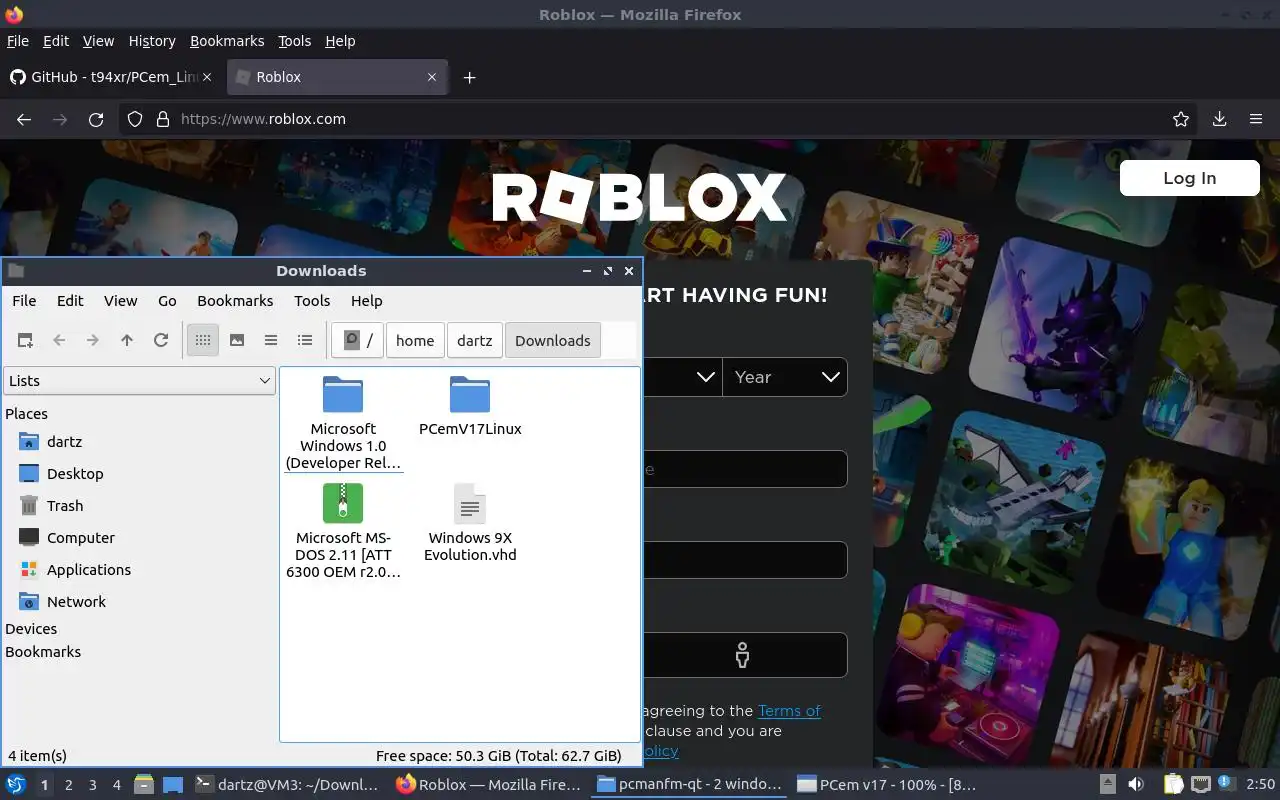
Task: Click the taskbar clock showing 2:50
Action: pyautogui.click(x=1260, y=785)
